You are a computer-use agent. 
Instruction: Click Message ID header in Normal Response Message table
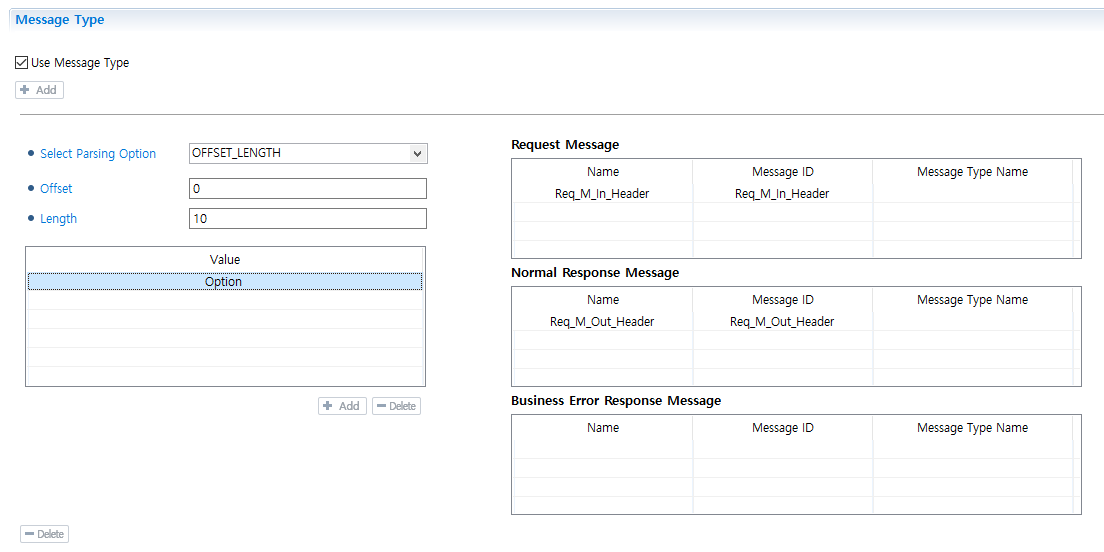[x=783, y=300]
